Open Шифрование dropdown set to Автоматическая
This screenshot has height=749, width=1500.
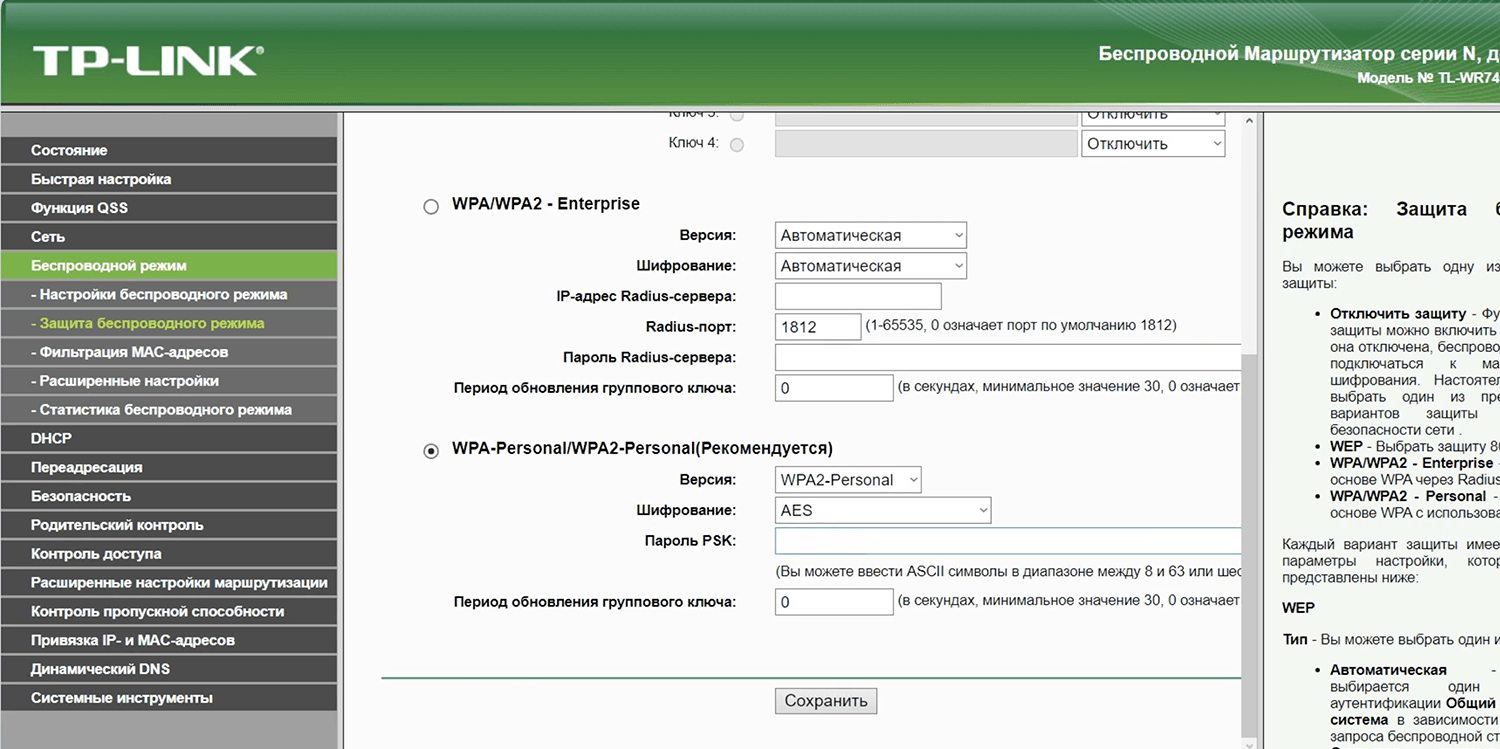[x=870, y=266]
